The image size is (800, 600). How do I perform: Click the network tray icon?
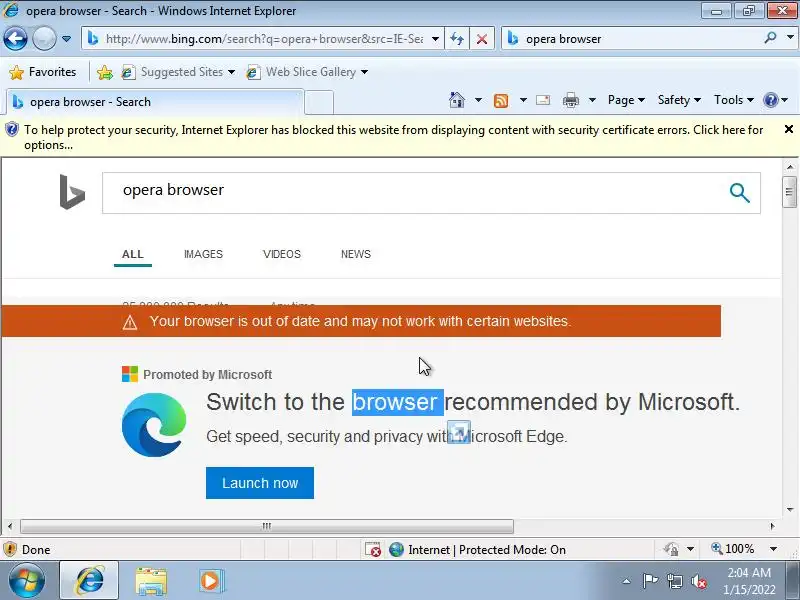675,581
